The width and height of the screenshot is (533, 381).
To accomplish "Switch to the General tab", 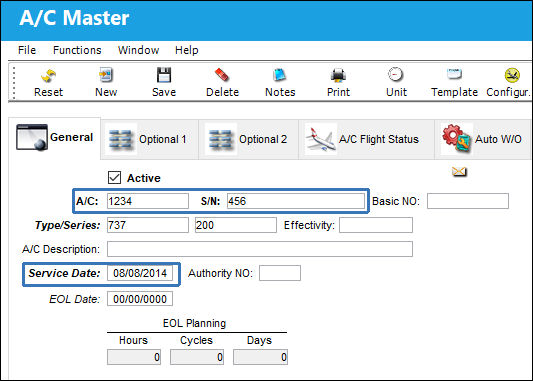I will click(55, 138).
